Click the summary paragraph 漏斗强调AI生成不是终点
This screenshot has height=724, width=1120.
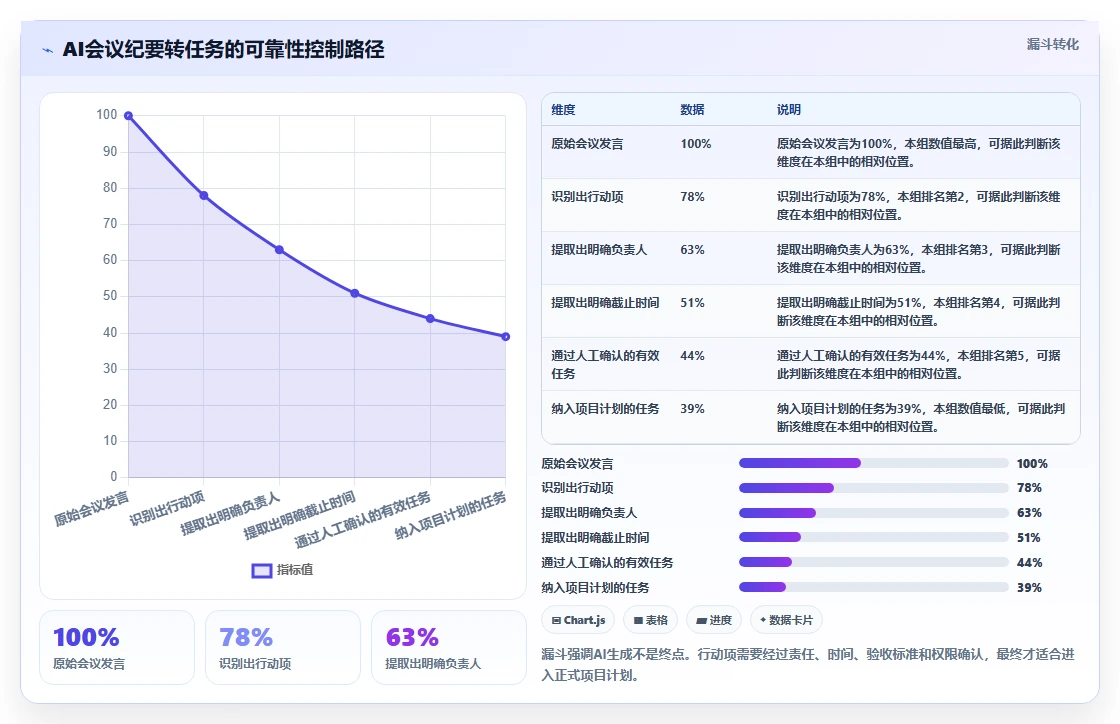click(808, 665)
